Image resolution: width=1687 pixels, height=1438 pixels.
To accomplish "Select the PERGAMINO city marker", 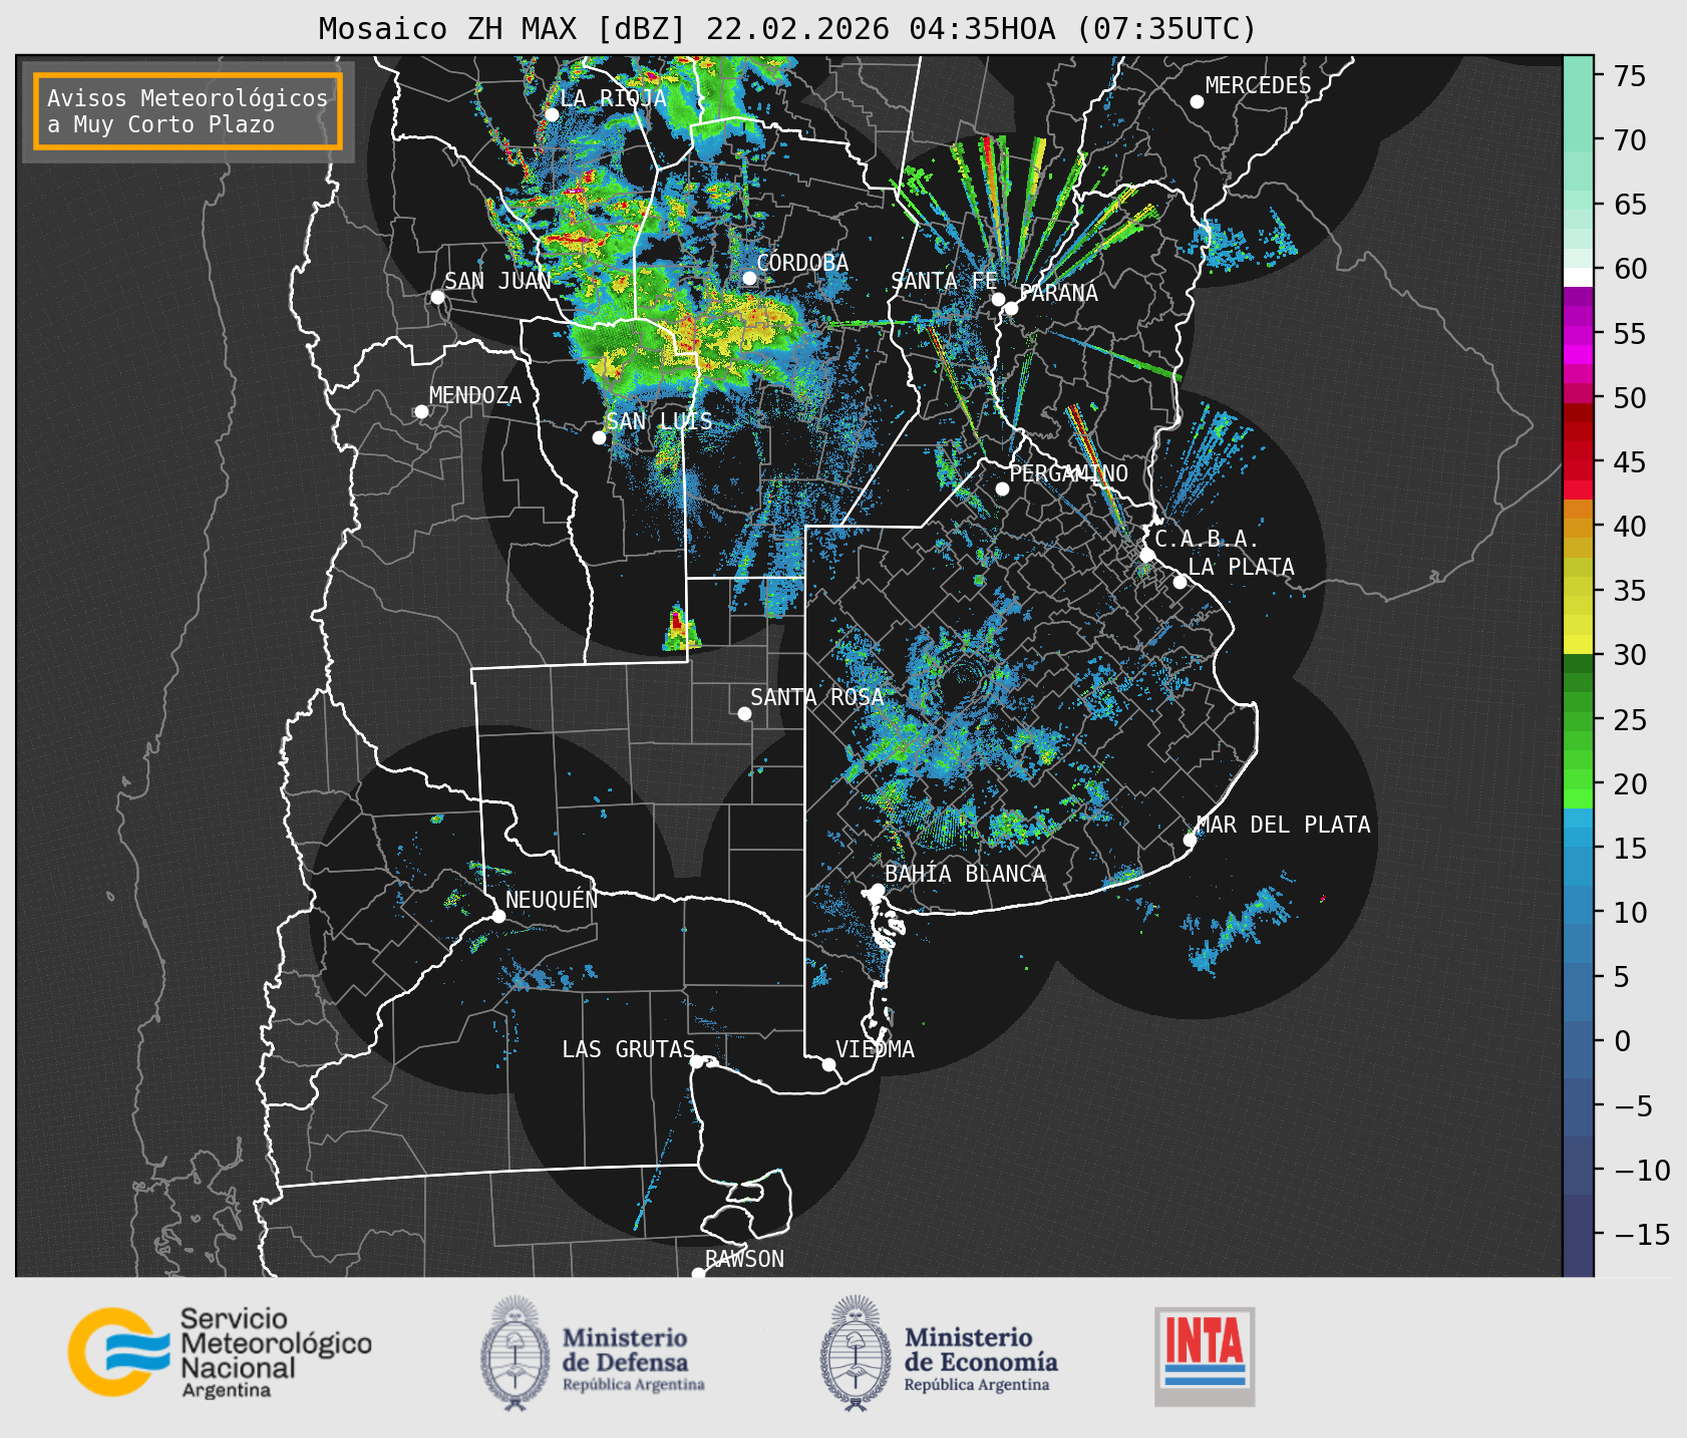I will [x=1002, y=489].
